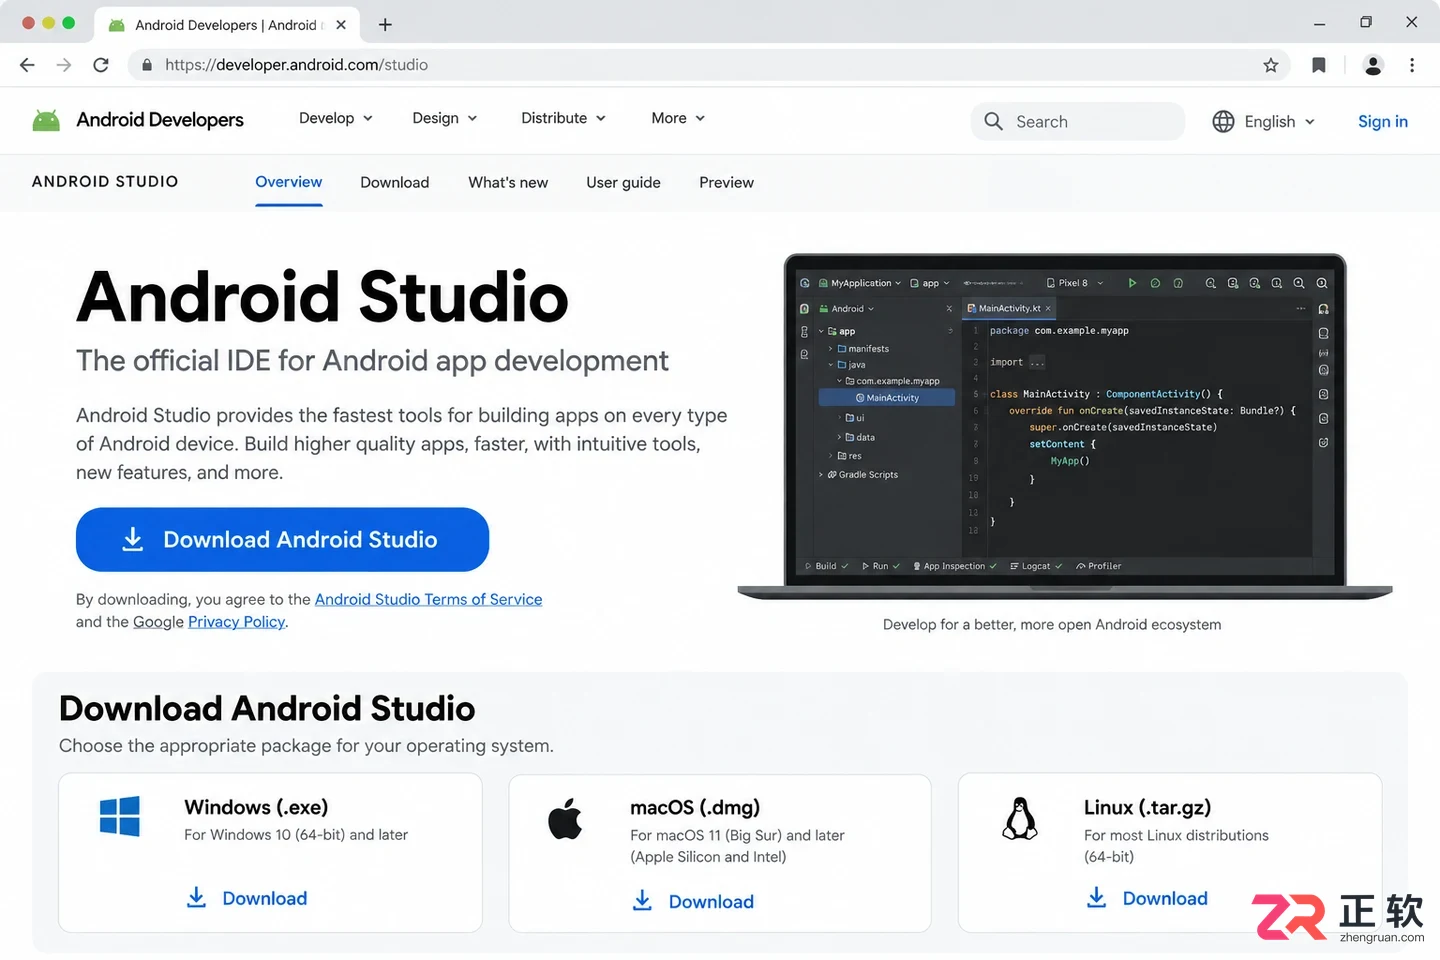Image resolution: width=1440 pixels, height=960 pixels.
Task: Click the address bar URL
Action: (x=296, y=65)
